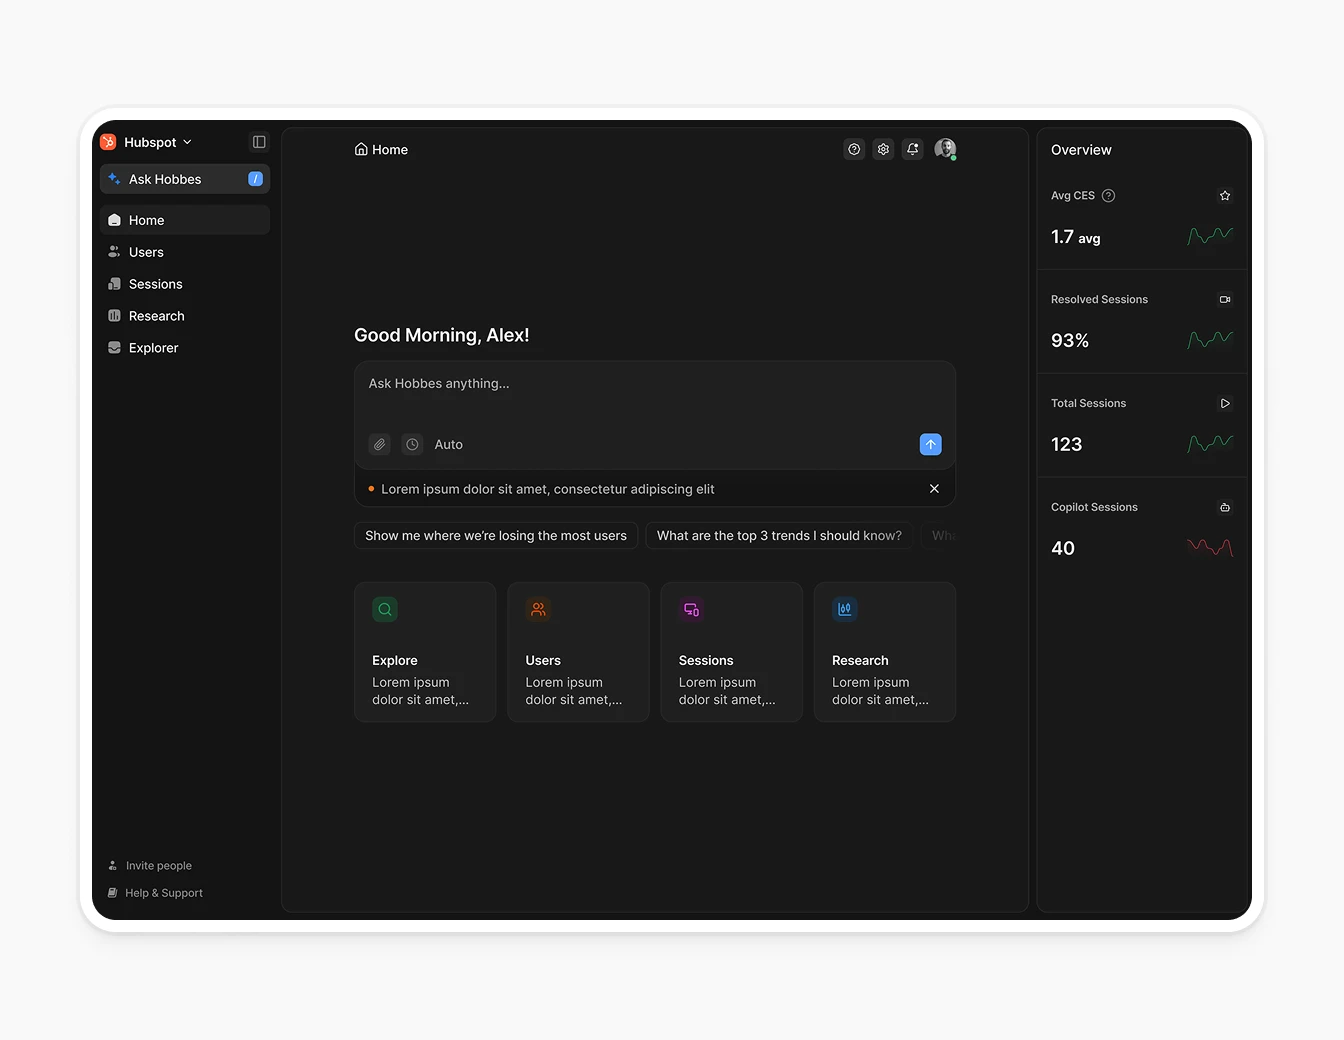Click the play icon on Total Sessions card

click(1225, 403)
